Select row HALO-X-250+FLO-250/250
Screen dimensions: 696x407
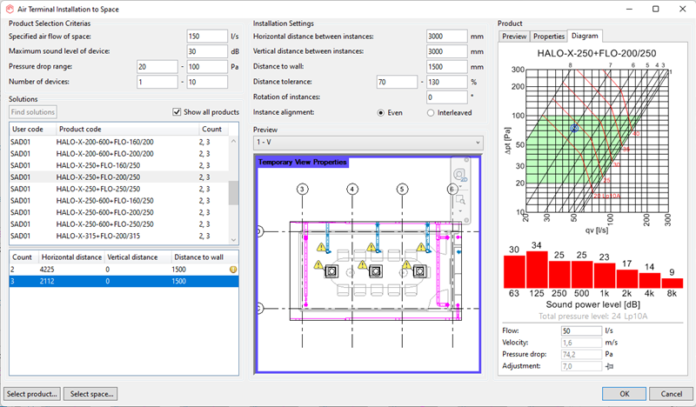[x=119, y=189]
